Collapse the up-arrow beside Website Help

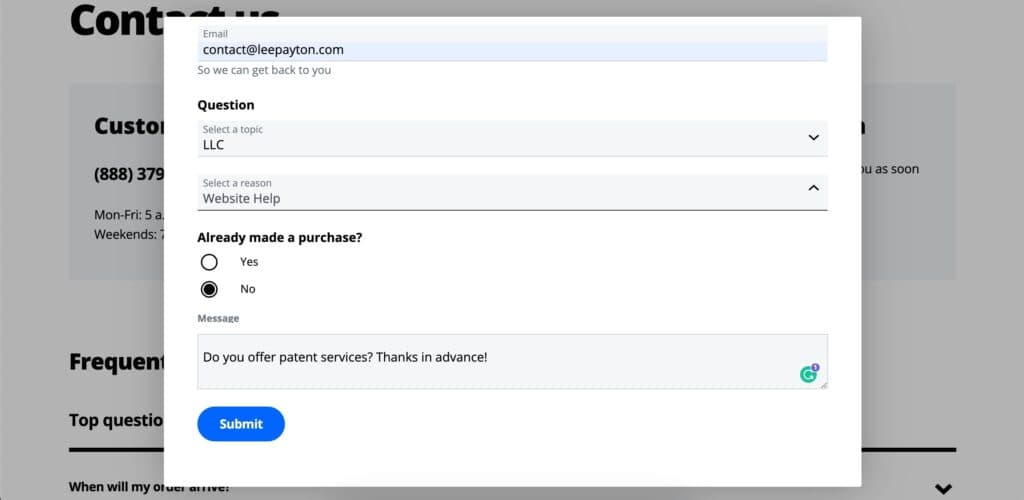coord(813,188)
